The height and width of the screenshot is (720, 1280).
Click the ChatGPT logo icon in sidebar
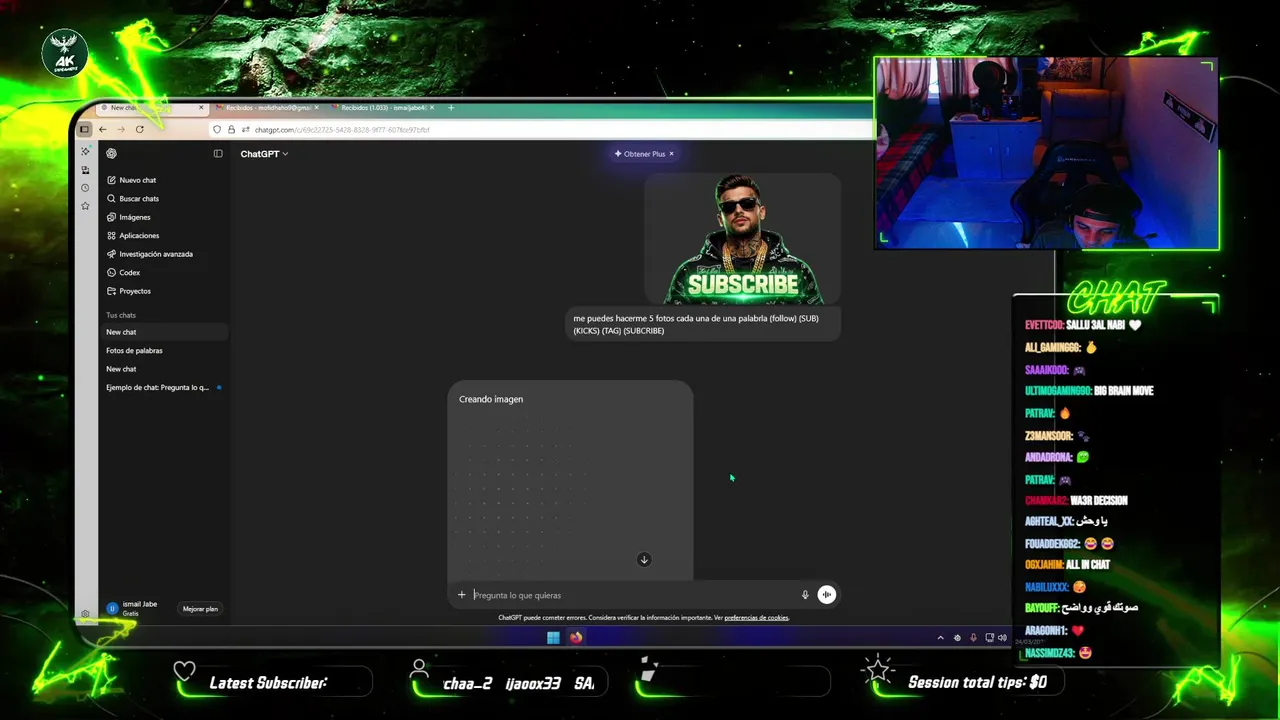tap(111, 153)
